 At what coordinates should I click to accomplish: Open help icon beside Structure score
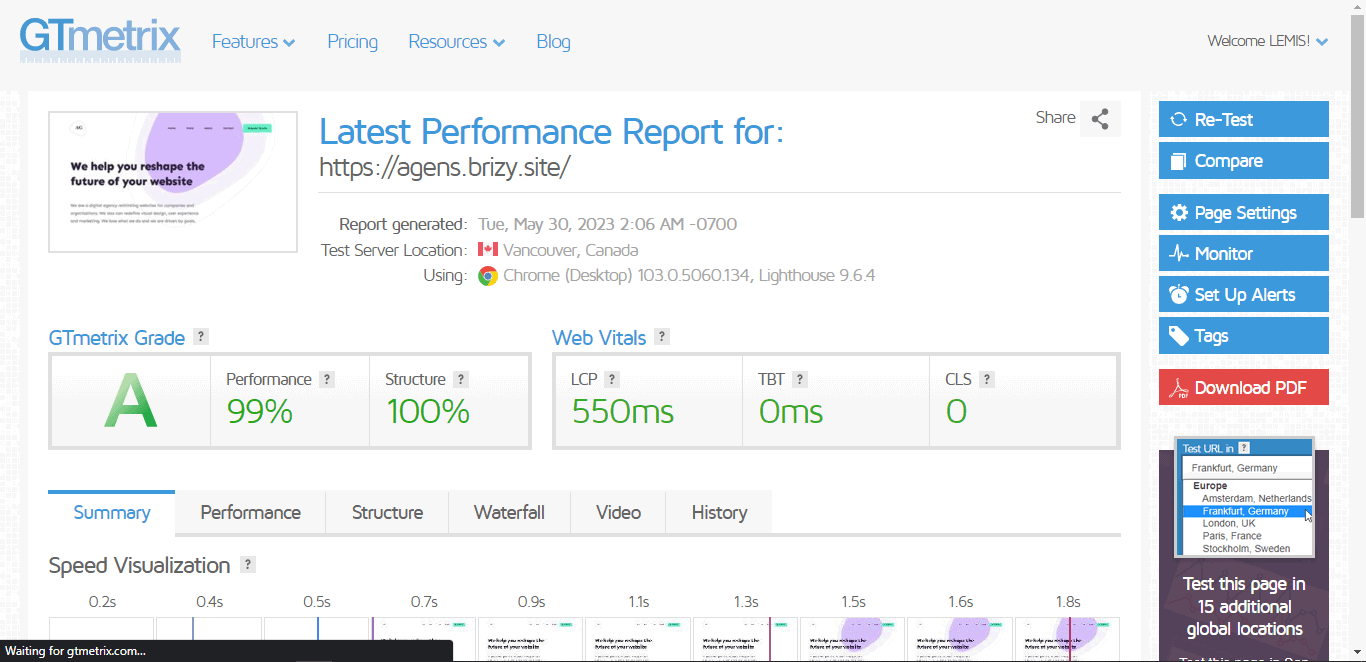click(461, 380)
